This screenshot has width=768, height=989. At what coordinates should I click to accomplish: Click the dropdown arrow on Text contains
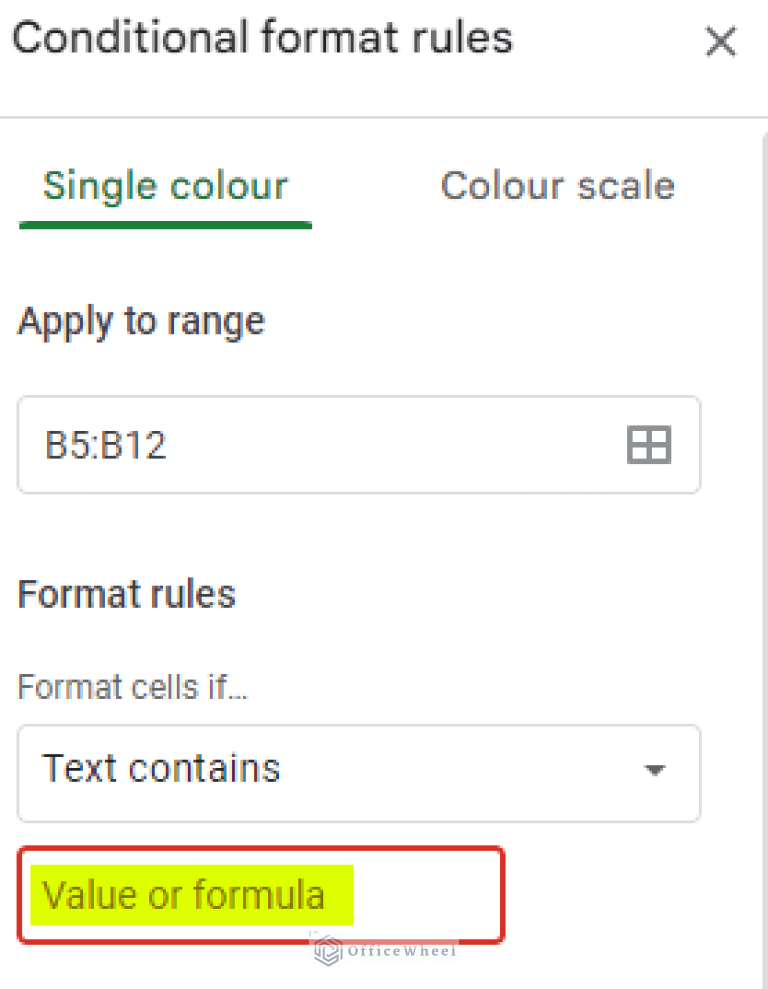point(654,772)
